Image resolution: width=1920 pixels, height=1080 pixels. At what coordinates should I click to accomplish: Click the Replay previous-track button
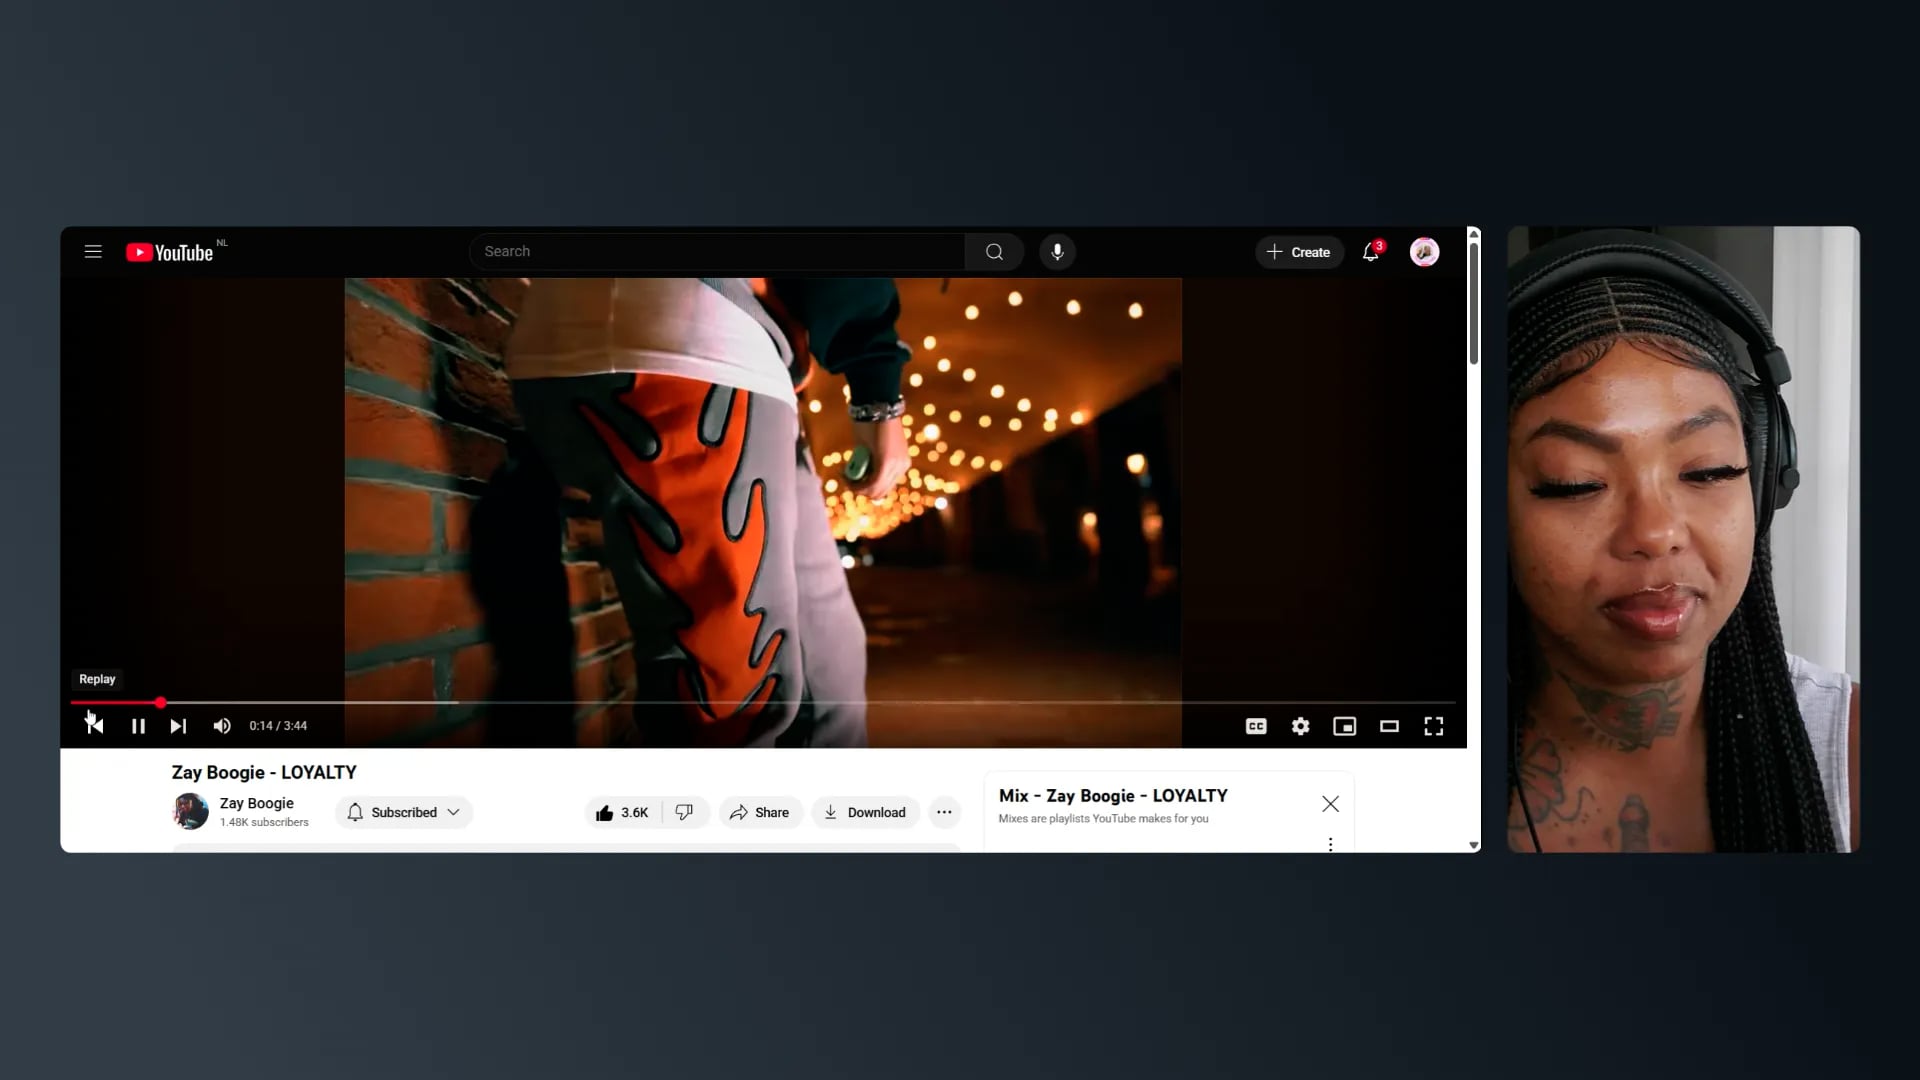[95, 726]
